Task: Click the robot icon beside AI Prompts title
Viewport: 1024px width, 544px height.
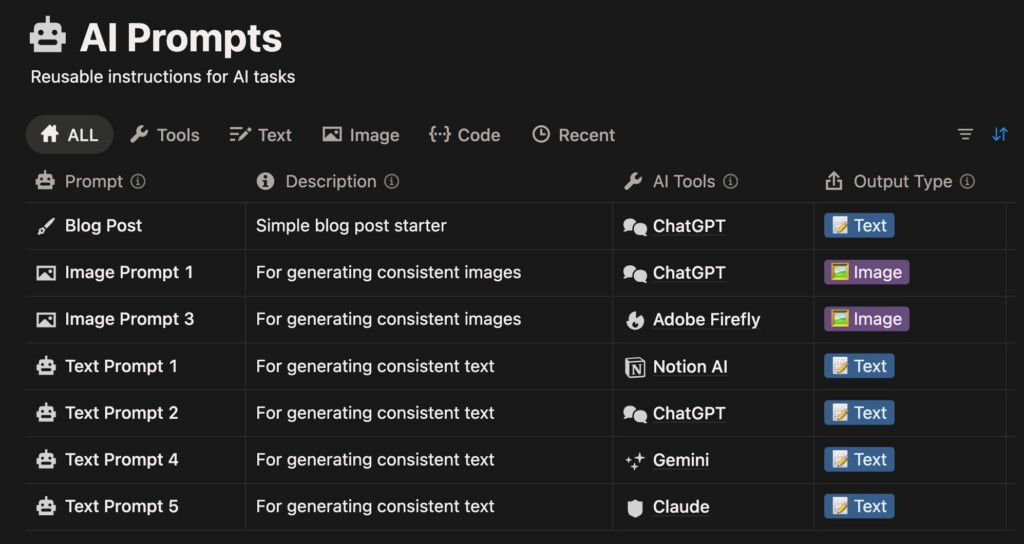Action: click(x=48, y=35)
